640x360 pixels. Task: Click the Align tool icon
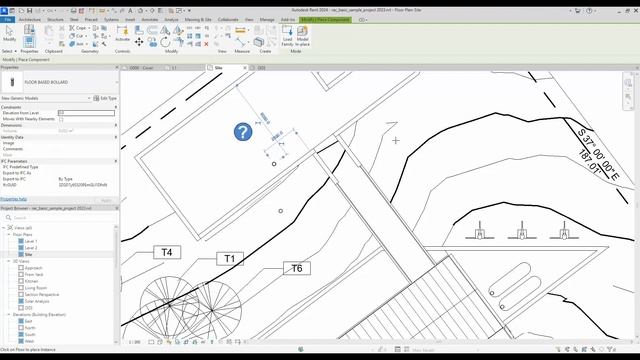139,30
